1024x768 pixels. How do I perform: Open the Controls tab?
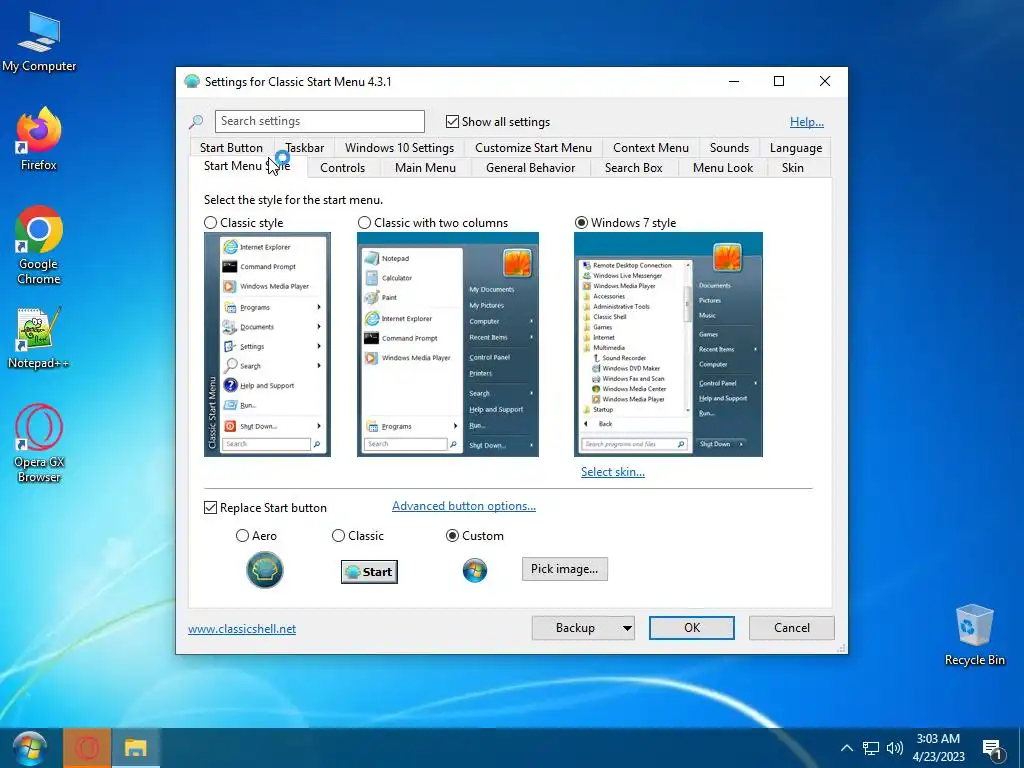pyautogui.click(x=342, y=168)
